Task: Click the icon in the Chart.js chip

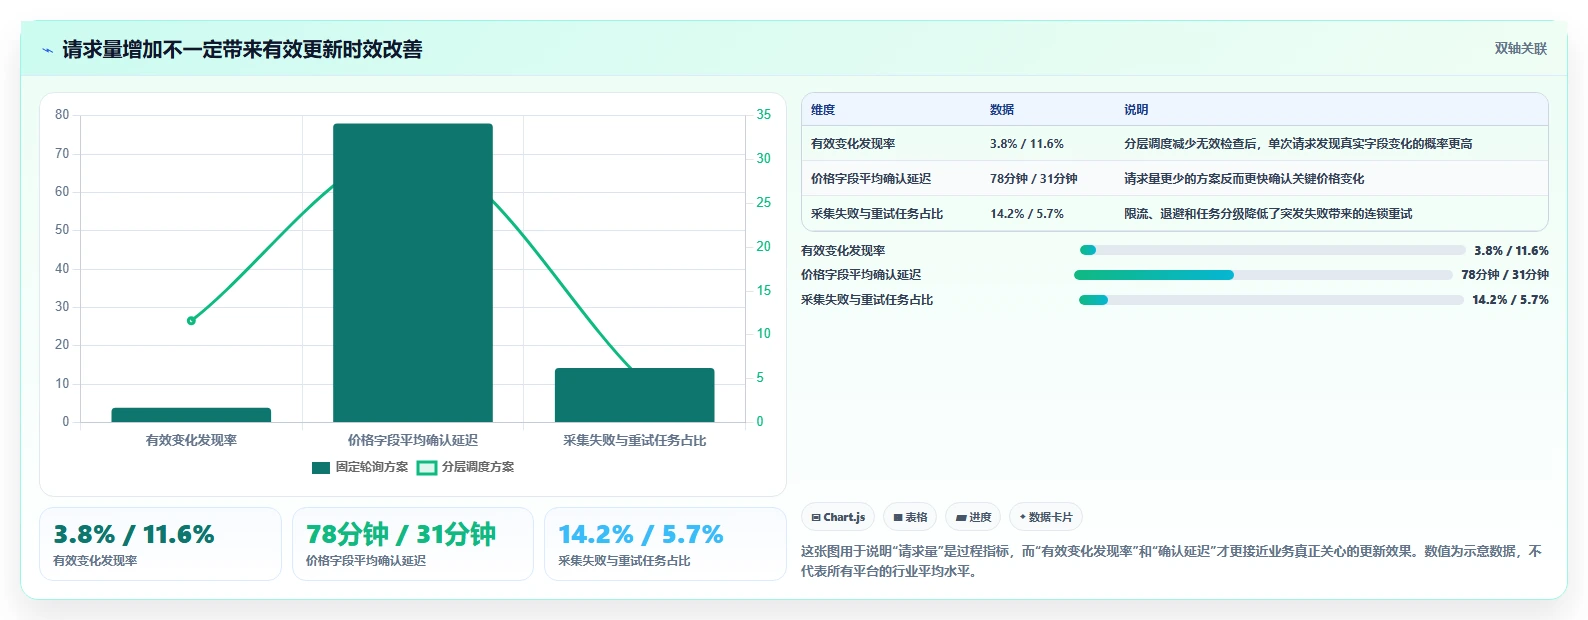Action: point(816,518)
